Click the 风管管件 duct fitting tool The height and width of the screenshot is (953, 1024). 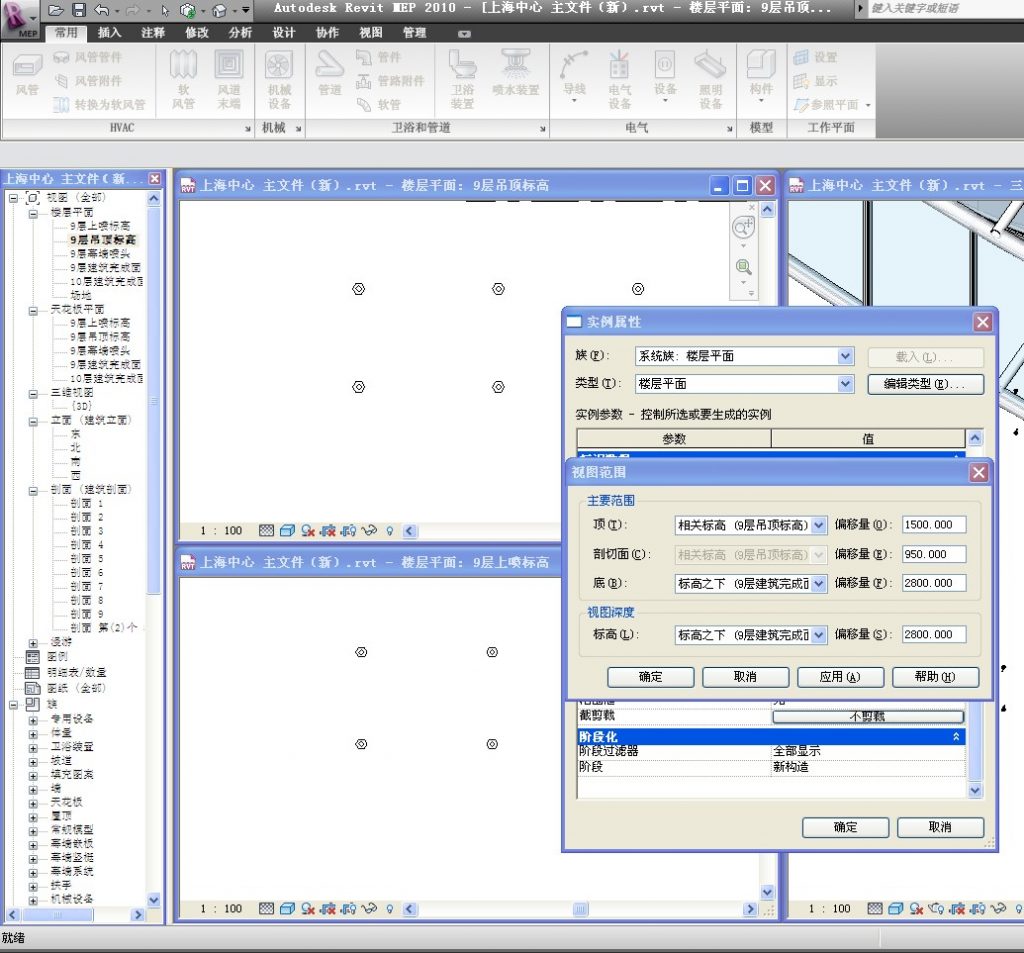pos(88,57)
